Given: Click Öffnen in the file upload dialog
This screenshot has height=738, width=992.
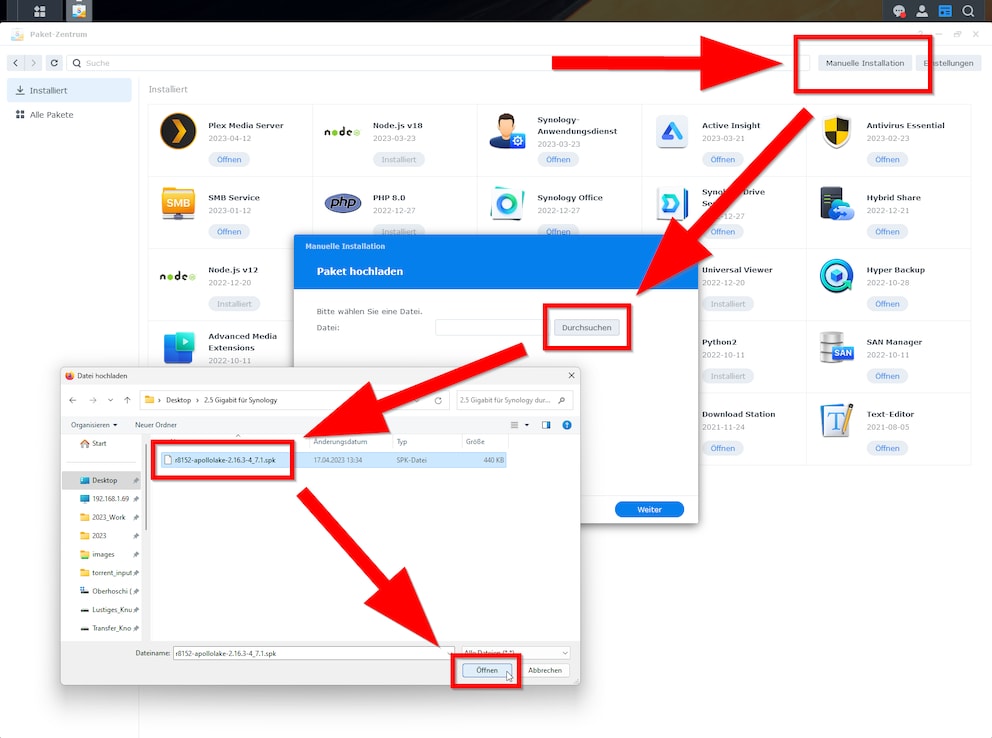Looking at the screenshot, I should [x=487, y=670].
